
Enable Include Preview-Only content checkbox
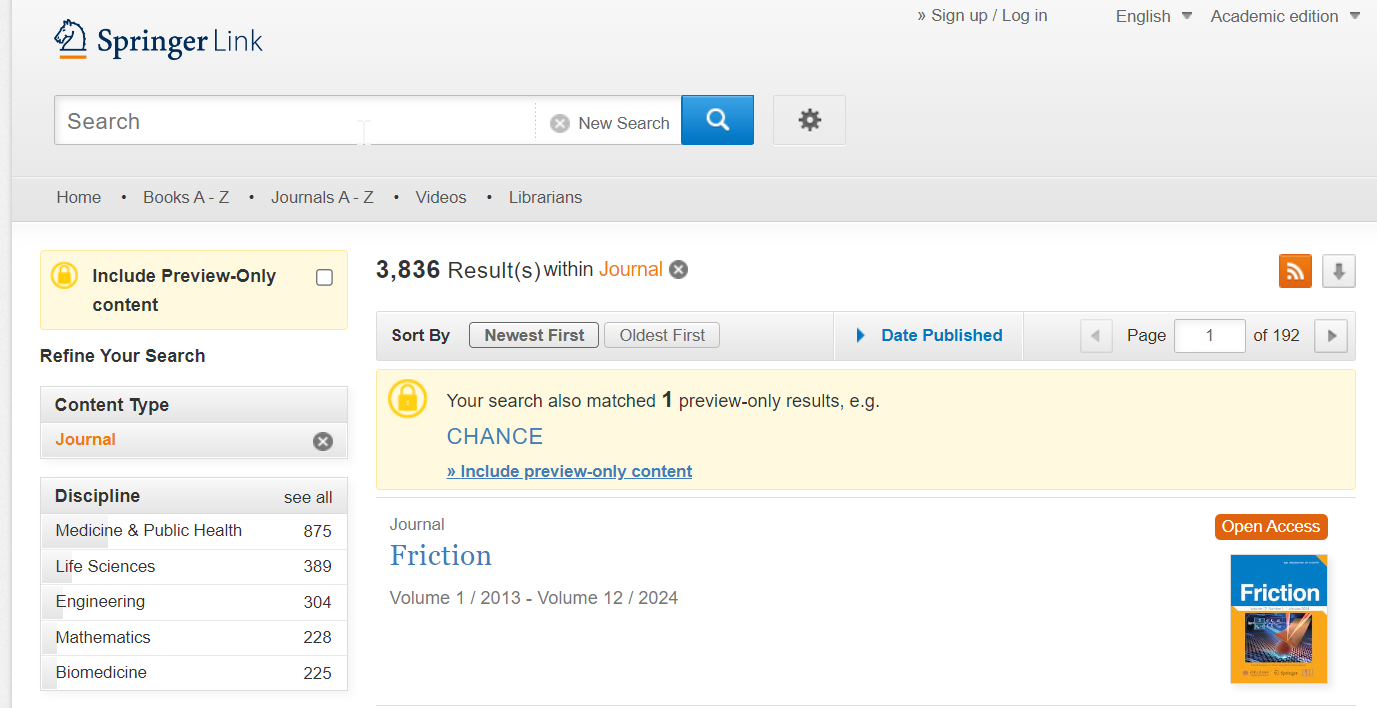tap(324, 277)
